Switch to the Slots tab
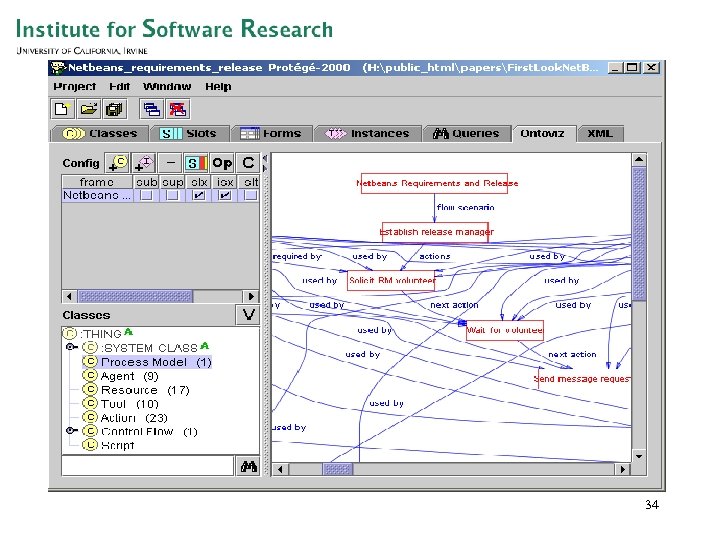 [x=189, y=134]
